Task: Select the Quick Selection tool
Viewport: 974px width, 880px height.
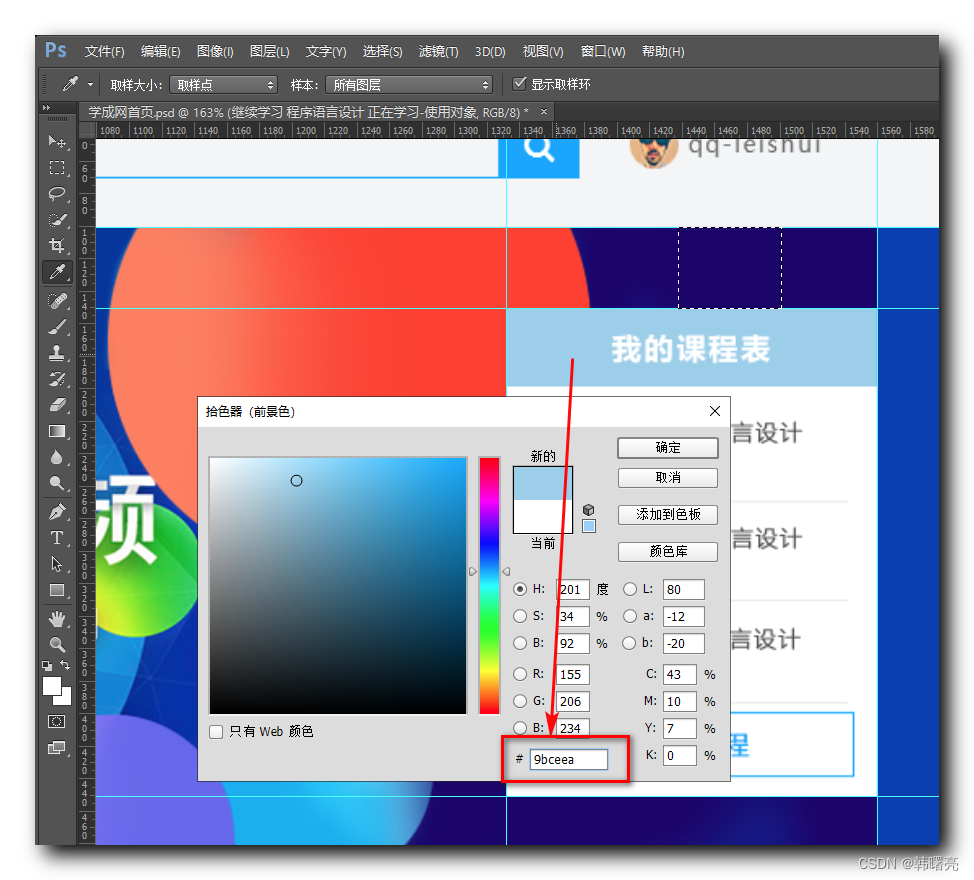Action: (57, 220)
